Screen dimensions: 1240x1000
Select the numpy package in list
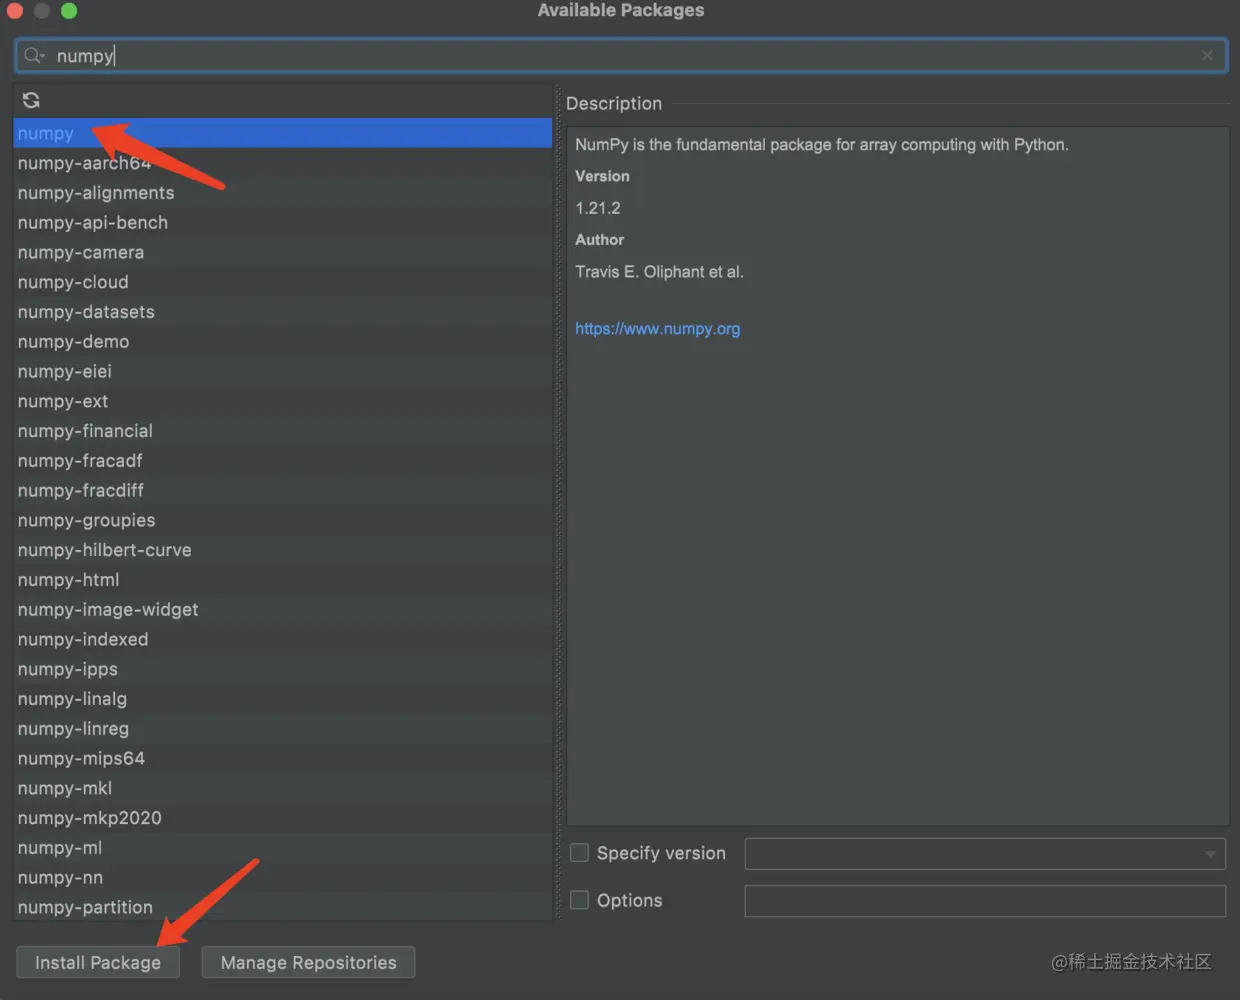click(46, 134)
